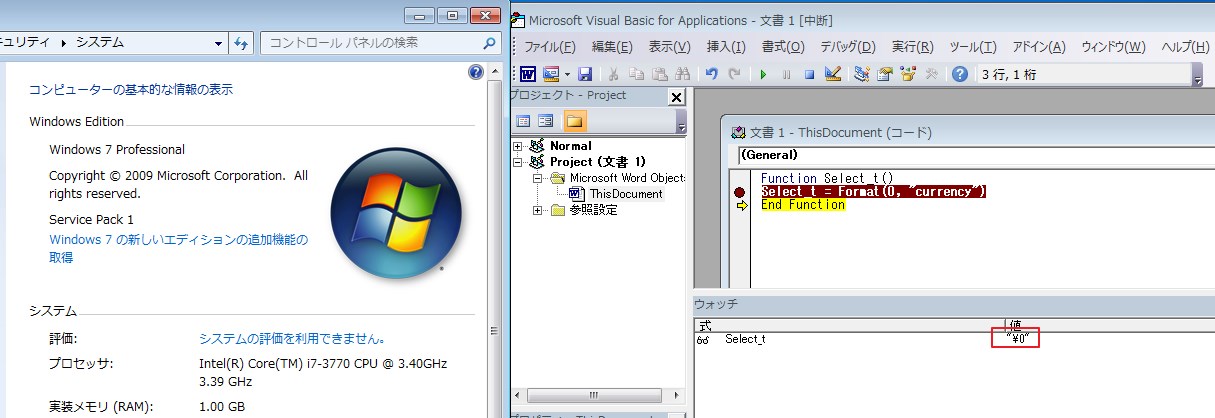1215x418 pixels.
Task: Open Windows 7 の新しいエディション link
Action: (179, 248)
